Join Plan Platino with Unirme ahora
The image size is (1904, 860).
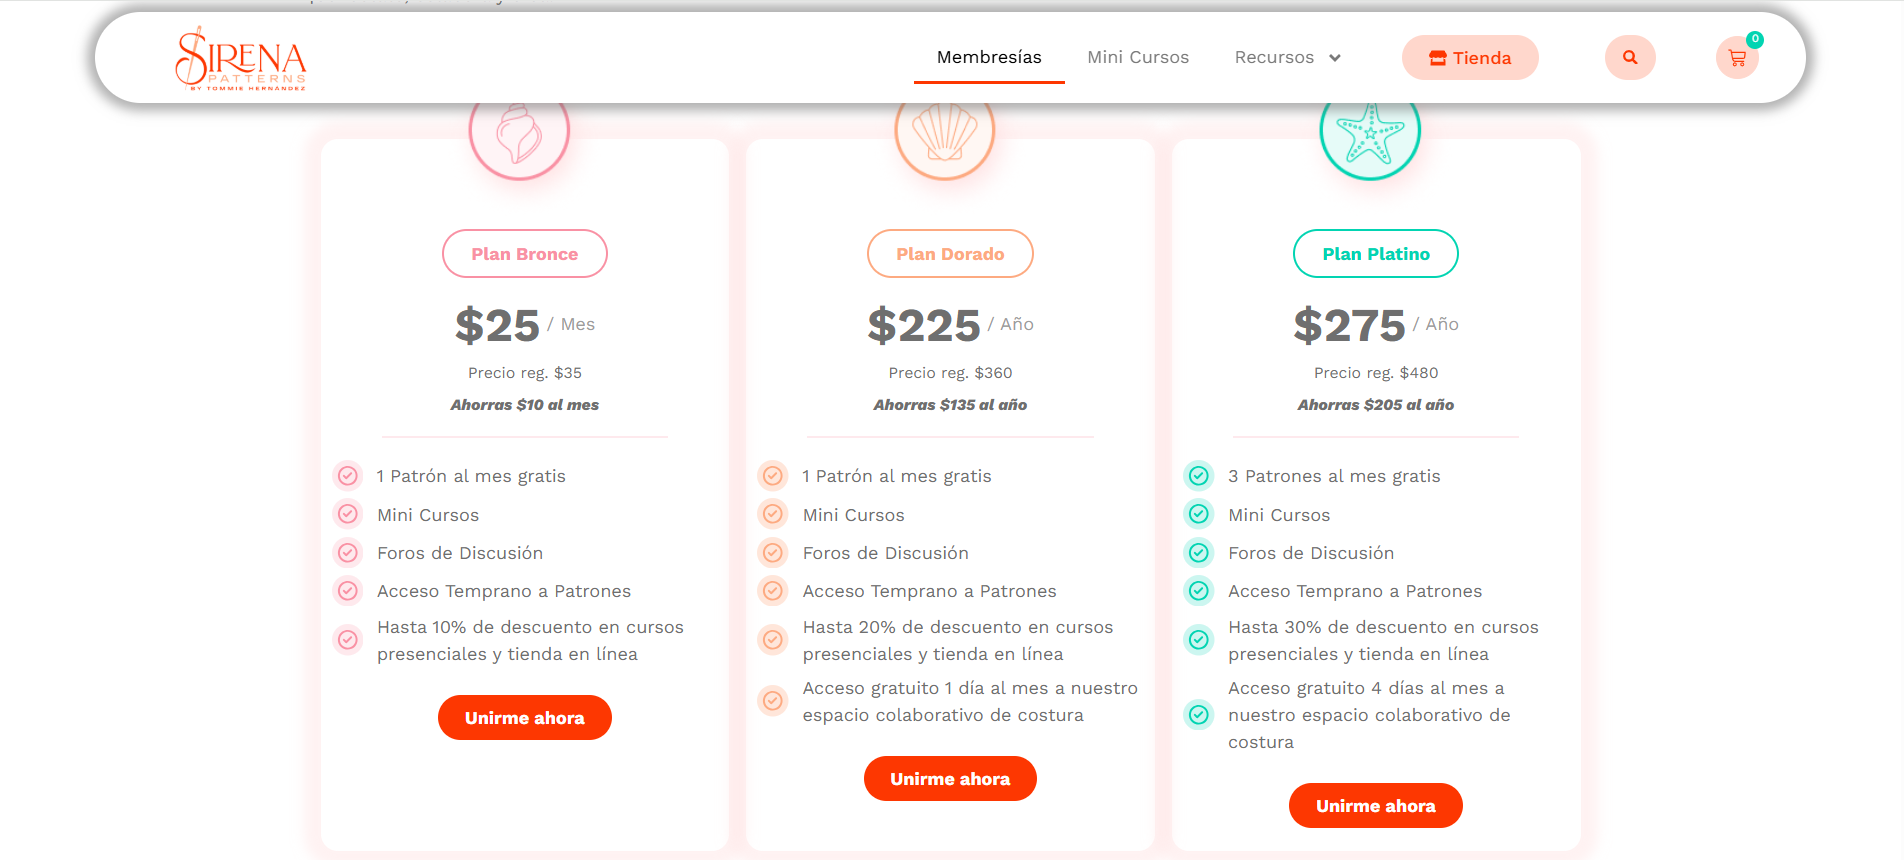(1376, 806)
